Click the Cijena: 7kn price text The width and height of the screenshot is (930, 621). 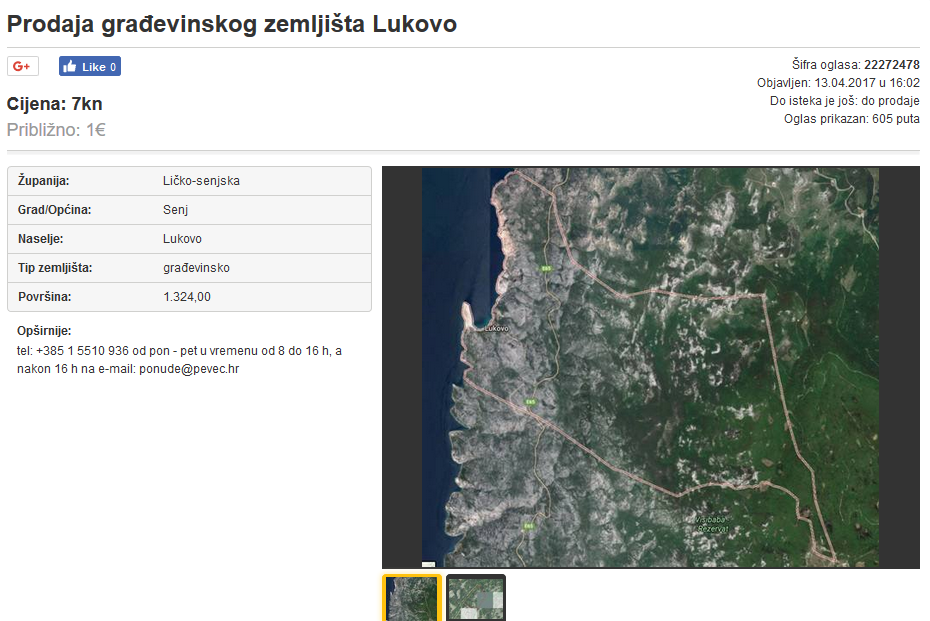54,104
